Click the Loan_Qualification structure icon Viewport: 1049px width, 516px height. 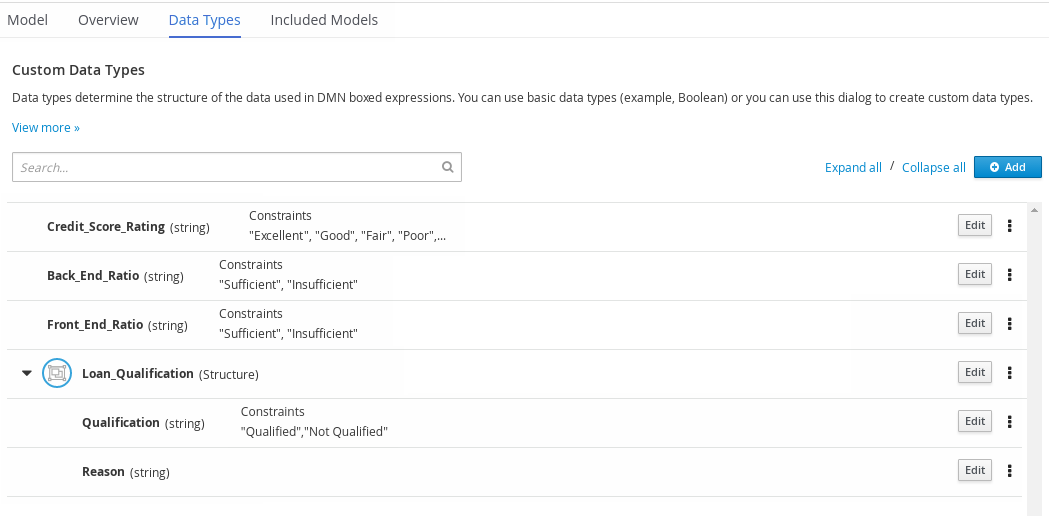tap(56, 374)
